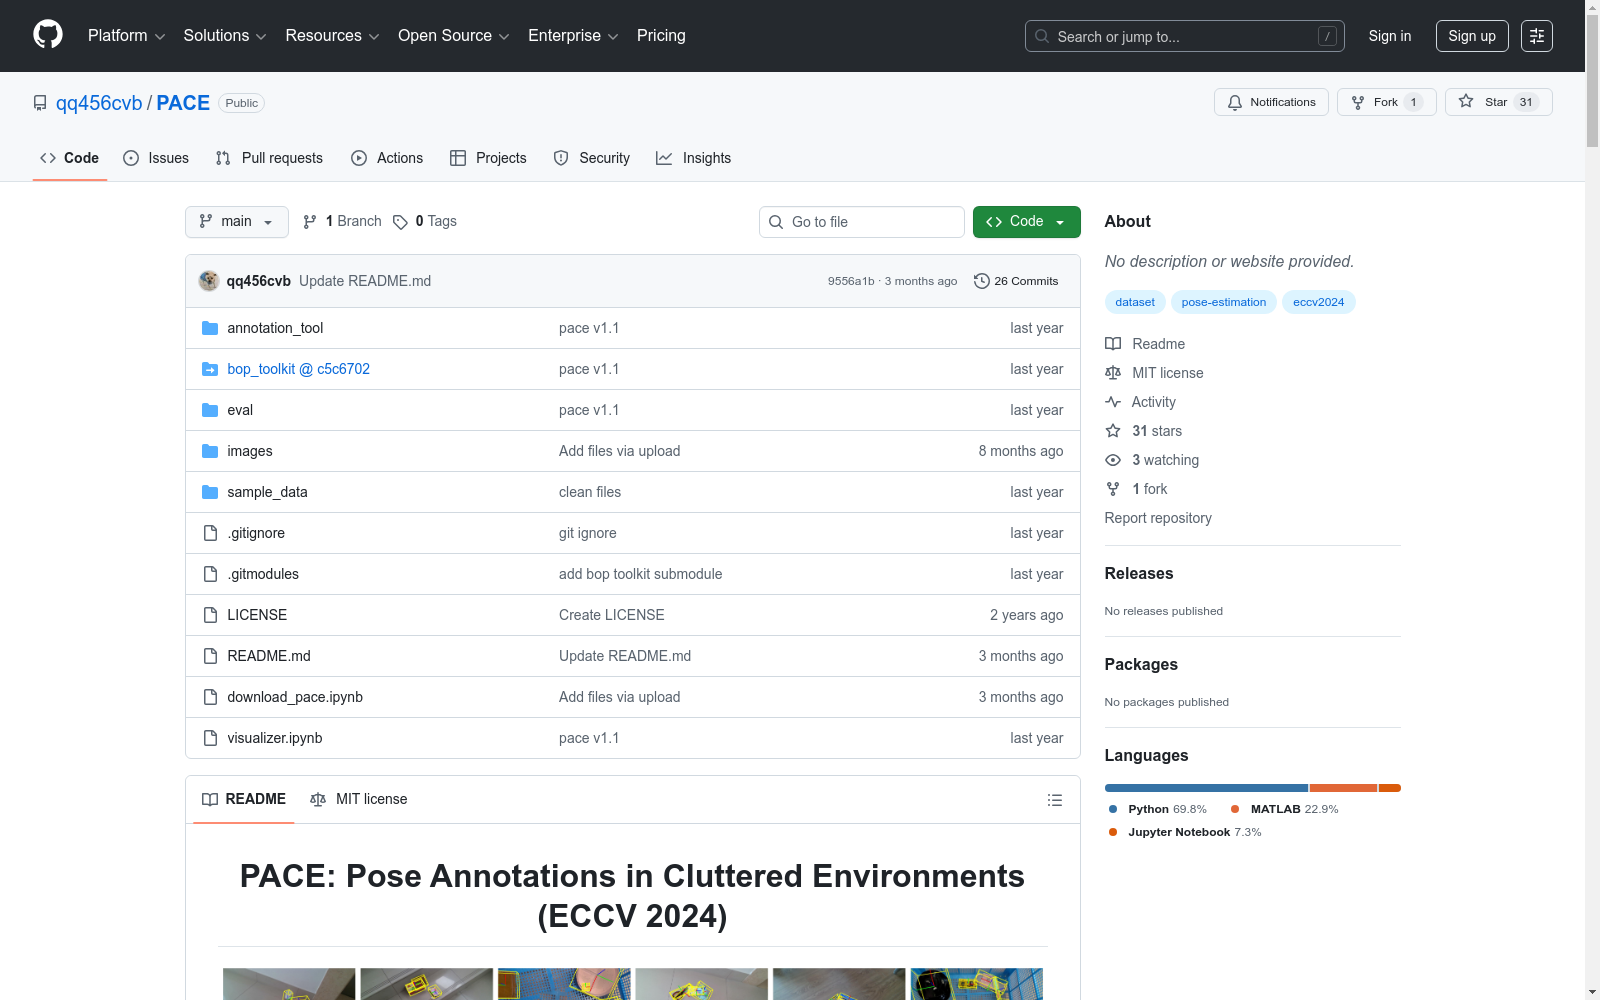Click the GitHub logo icon
Image resolution: width=1600 pixels, height=1000 pixels.
[x=48, y=35]
